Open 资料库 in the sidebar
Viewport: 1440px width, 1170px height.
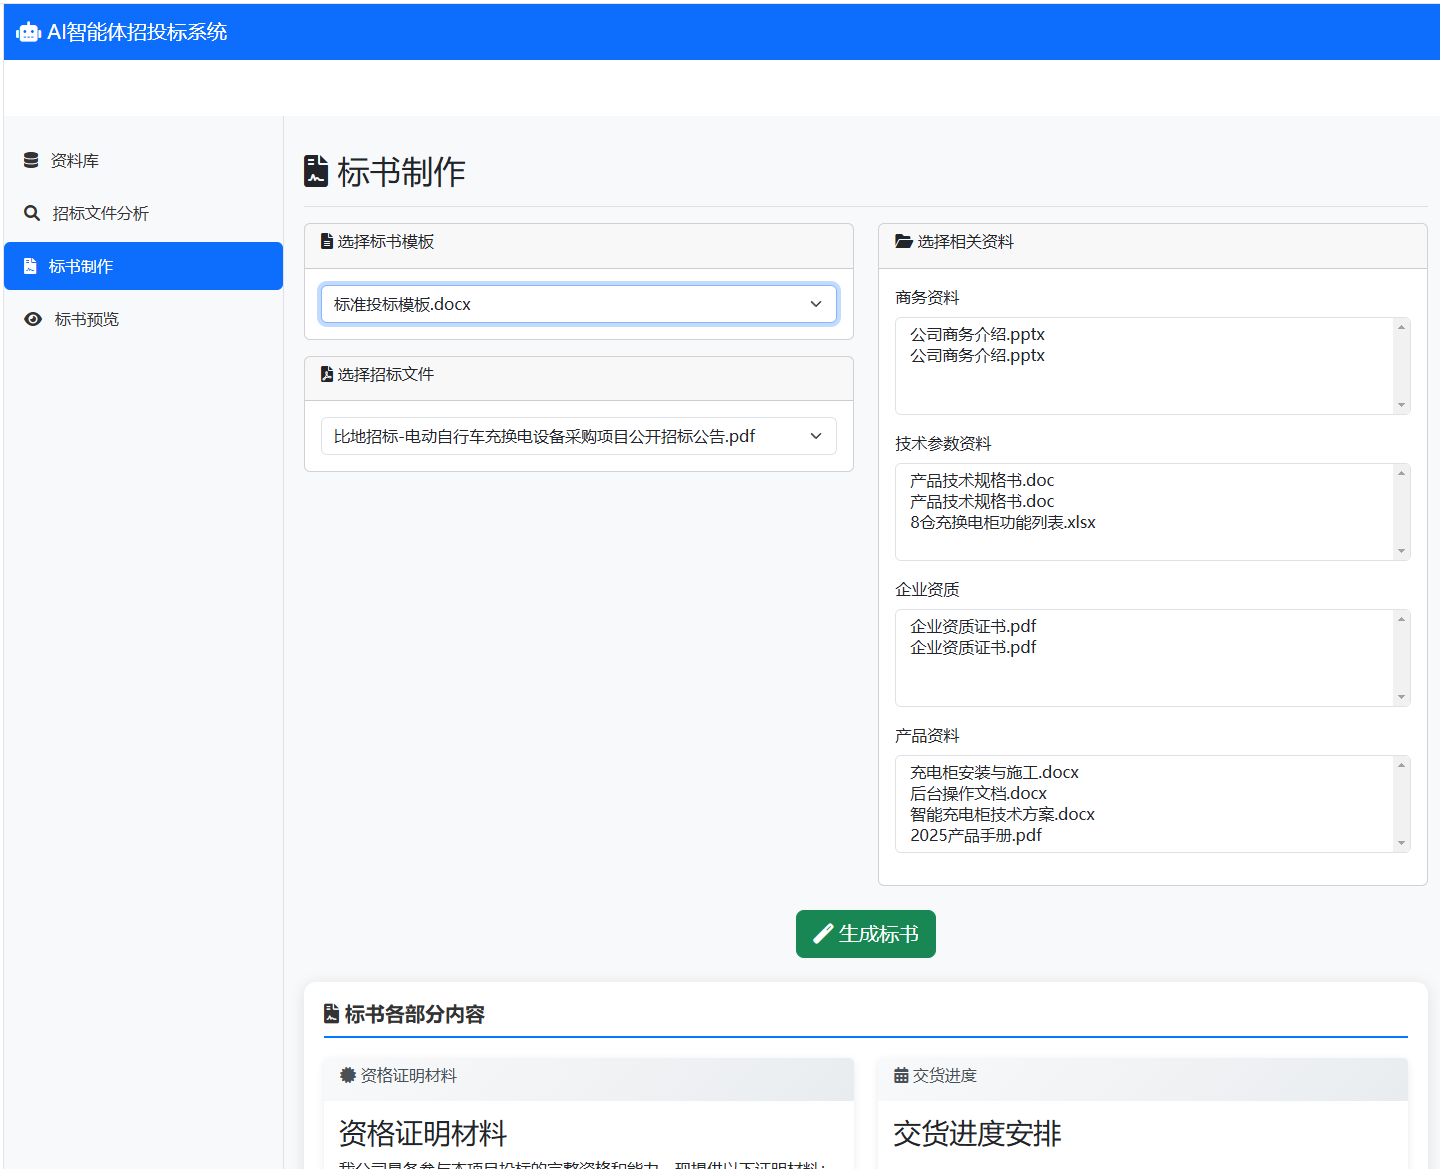coord(75,160)
